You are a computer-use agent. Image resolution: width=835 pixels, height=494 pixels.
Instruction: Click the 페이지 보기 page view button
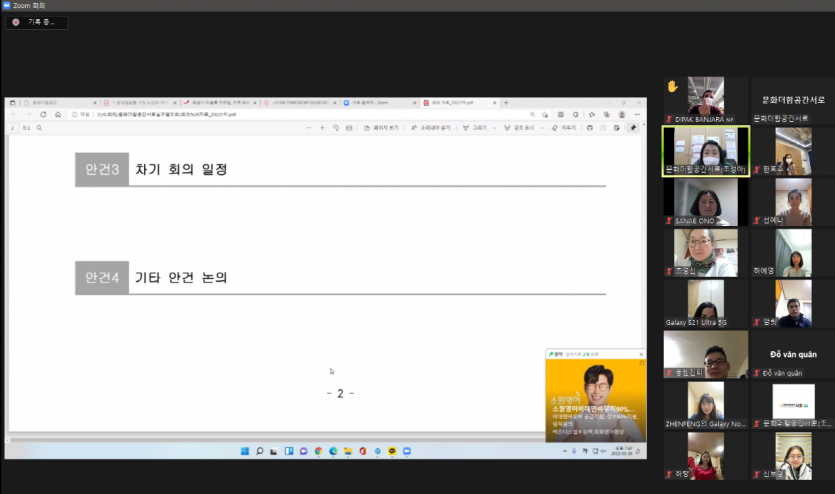(x=381, y=128)
